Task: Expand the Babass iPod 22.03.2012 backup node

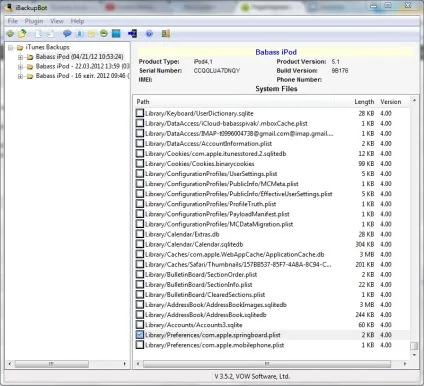Action: click(21, 67)
